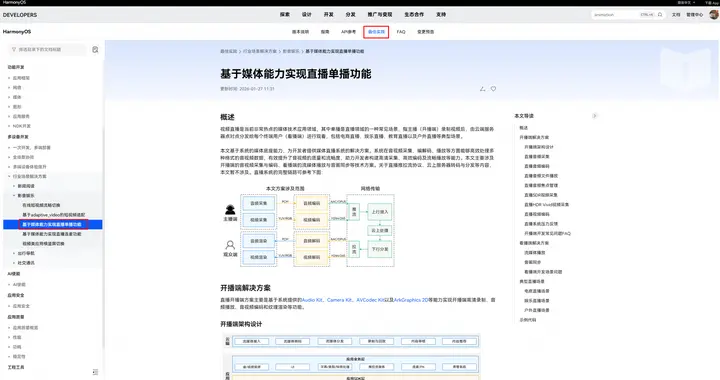
Task: Expand 应用框架 in the sidebar
Action: 21,78
